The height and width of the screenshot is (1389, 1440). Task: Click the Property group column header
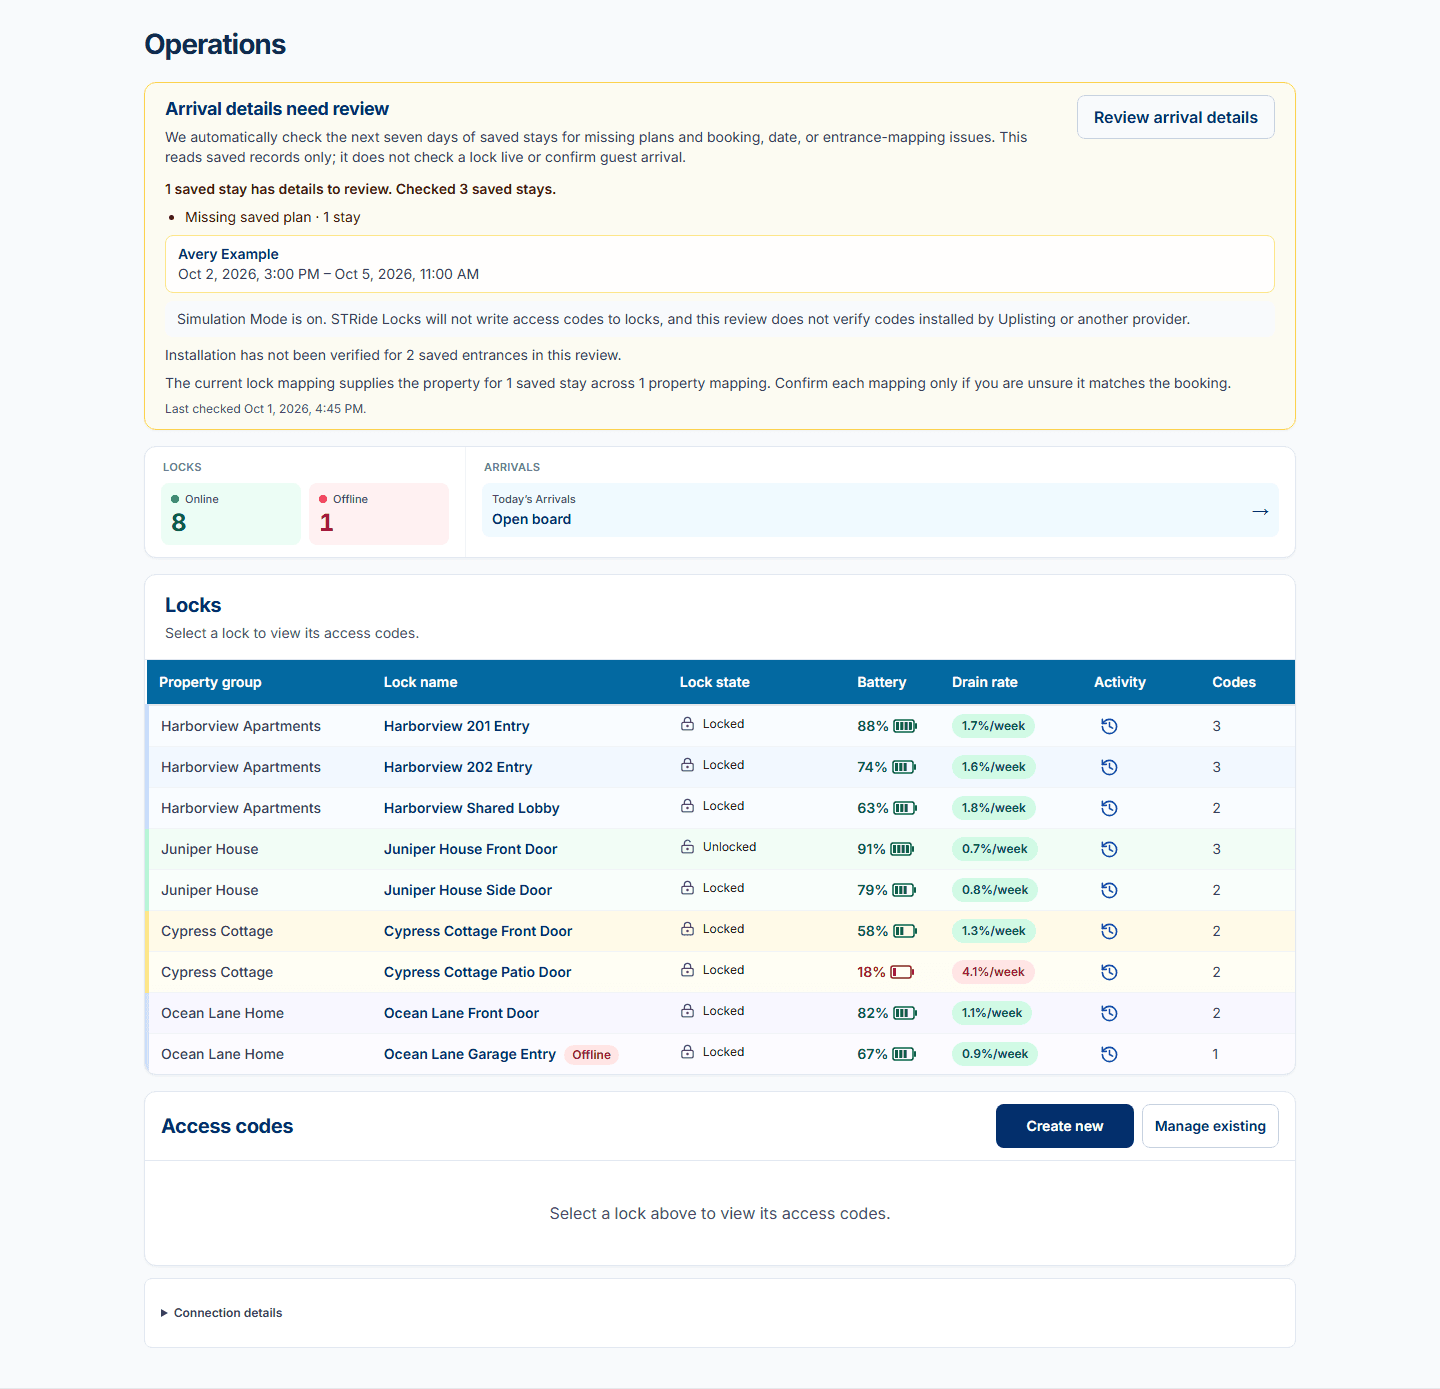210,682
